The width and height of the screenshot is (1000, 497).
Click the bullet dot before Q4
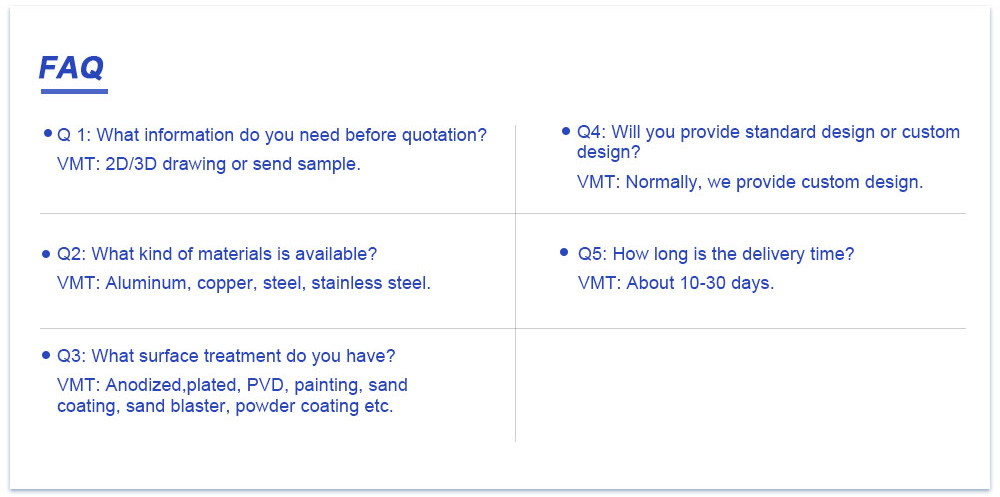[x=566, y=131]
